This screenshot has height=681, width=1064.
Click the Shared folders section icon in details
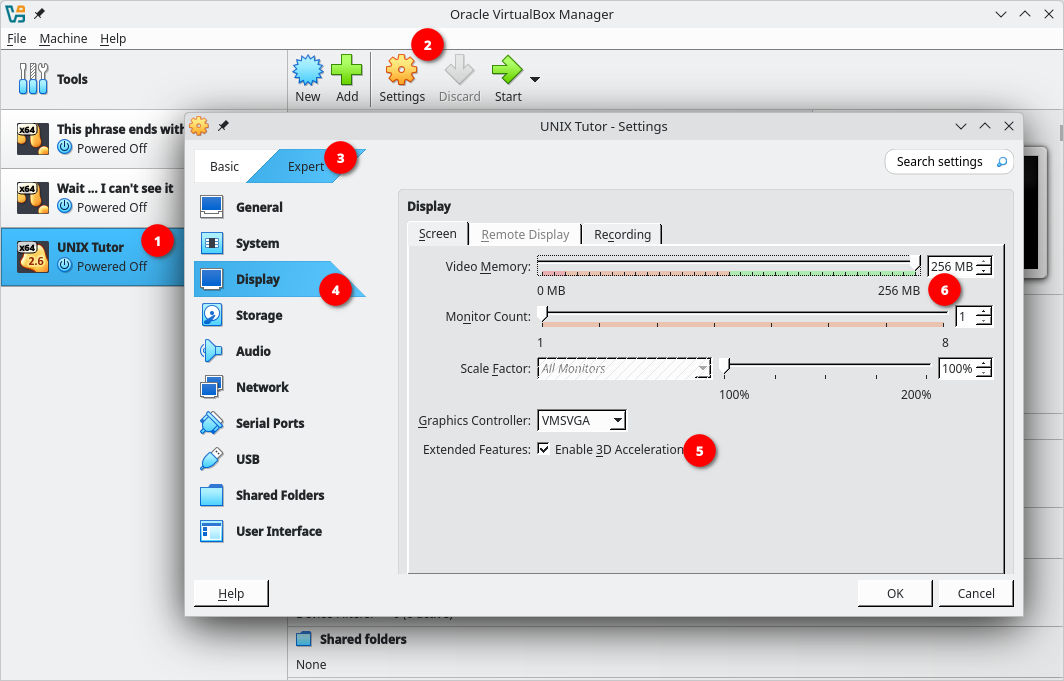(x=304, y=639)
